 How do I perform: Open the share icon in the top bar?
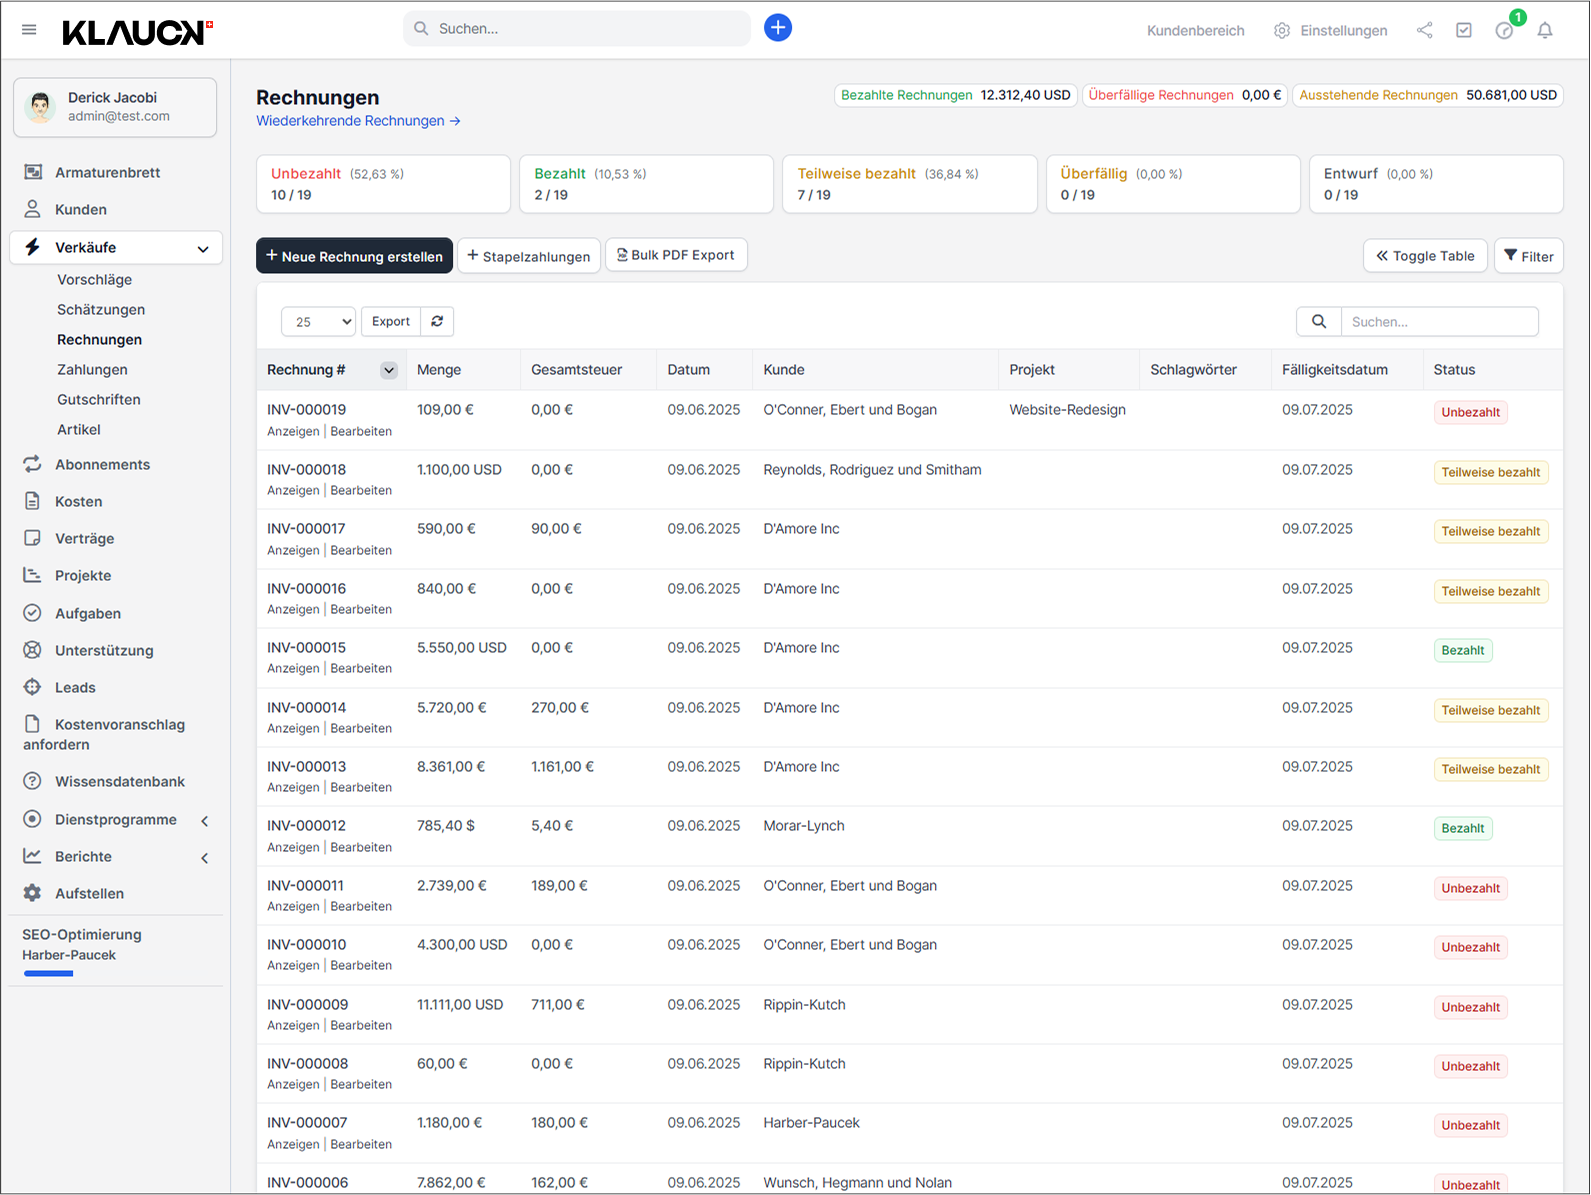coord(1425,30)
